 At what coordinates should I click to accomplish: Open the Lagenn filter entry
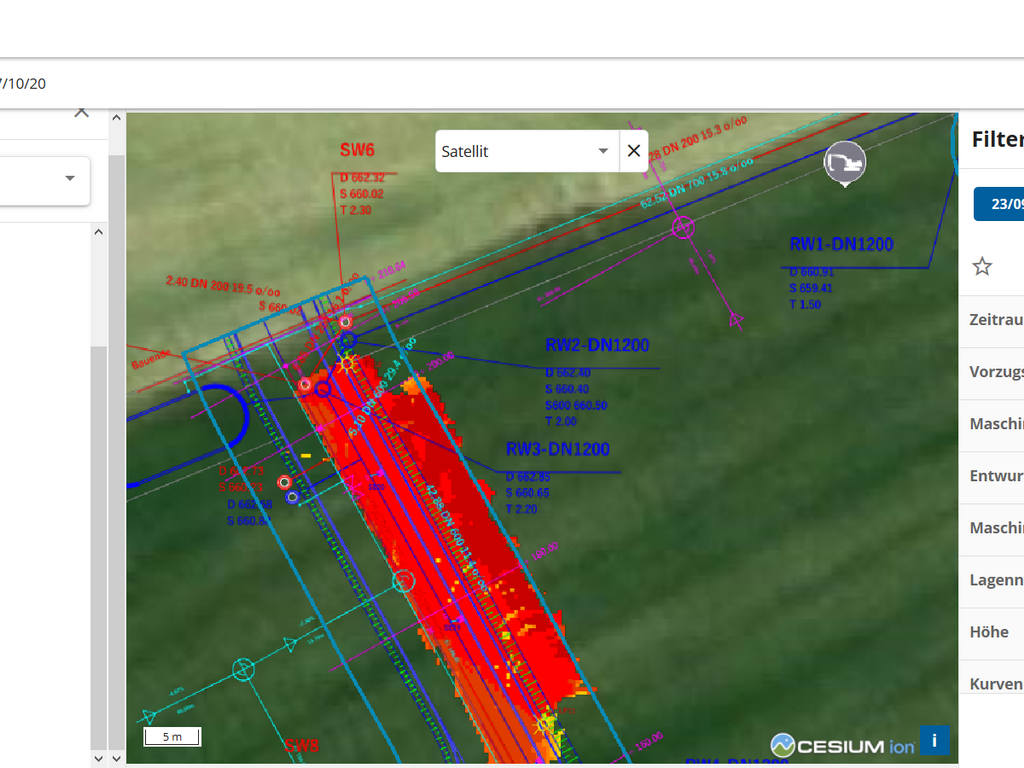995,580
